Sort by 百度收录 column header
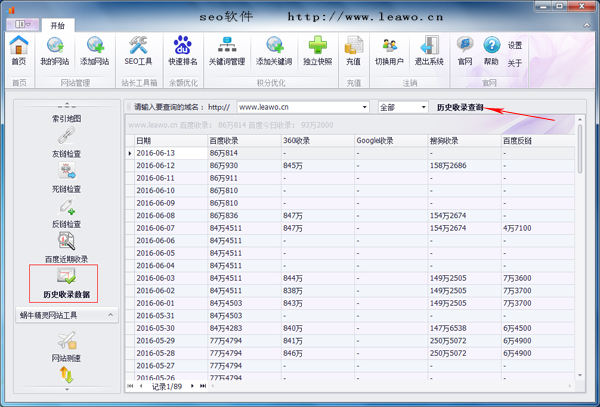 244,141
